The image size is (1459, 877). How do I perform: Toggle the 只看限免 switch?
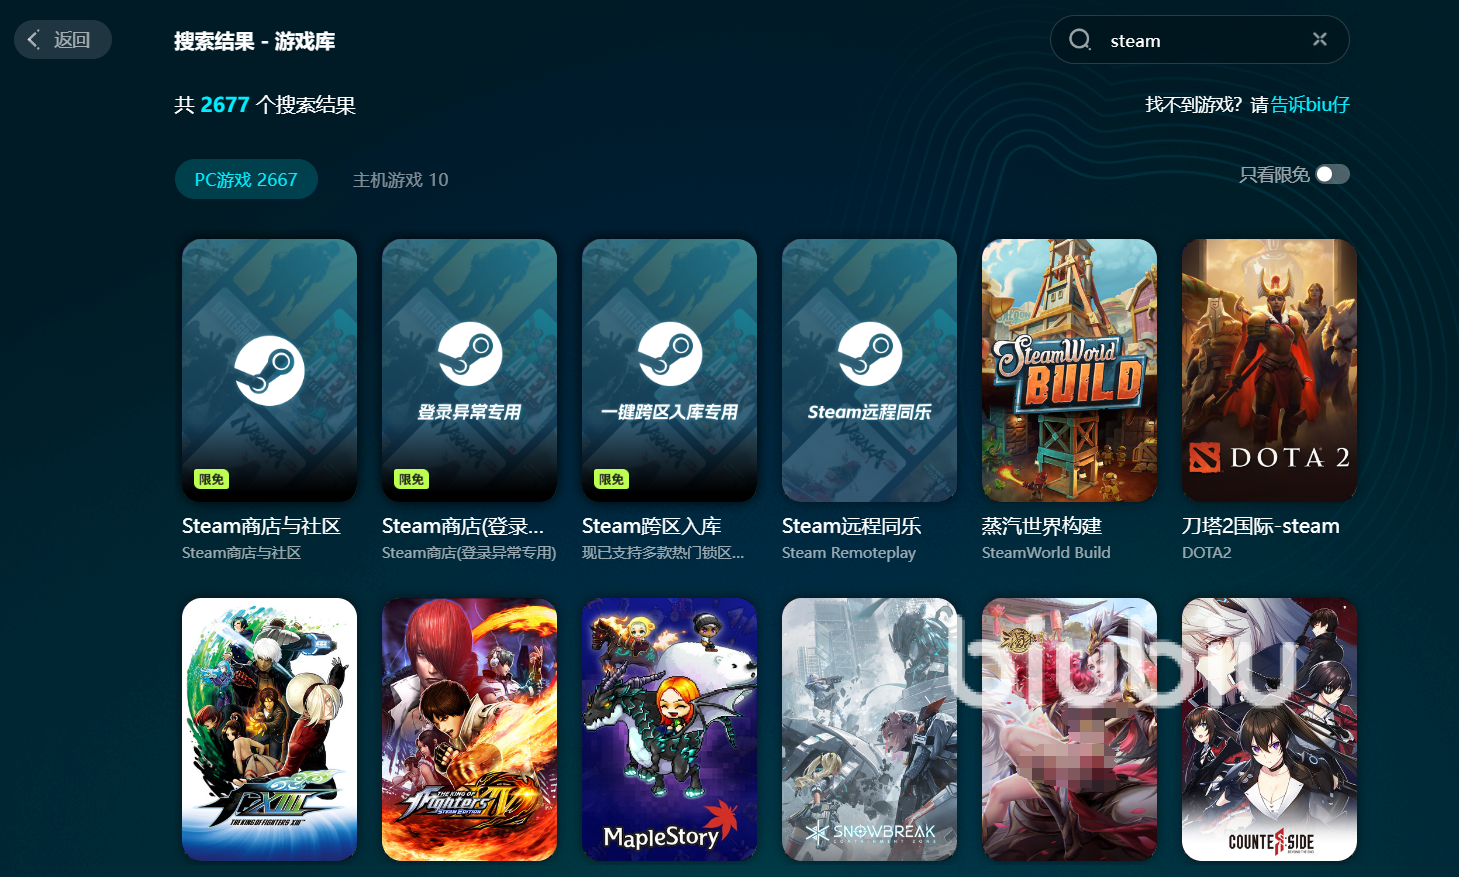pos(1332,174)
